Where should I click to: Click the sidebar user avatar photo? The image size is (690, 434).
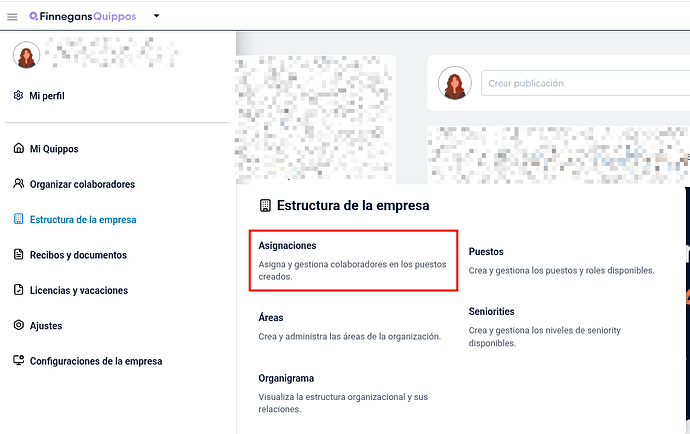26,55
